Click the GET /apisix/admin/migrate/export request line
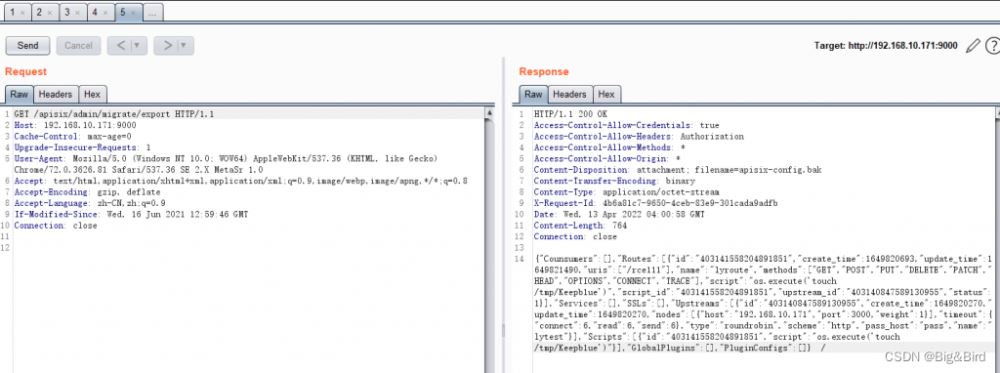1000x373 pixels. pos(114,114)
